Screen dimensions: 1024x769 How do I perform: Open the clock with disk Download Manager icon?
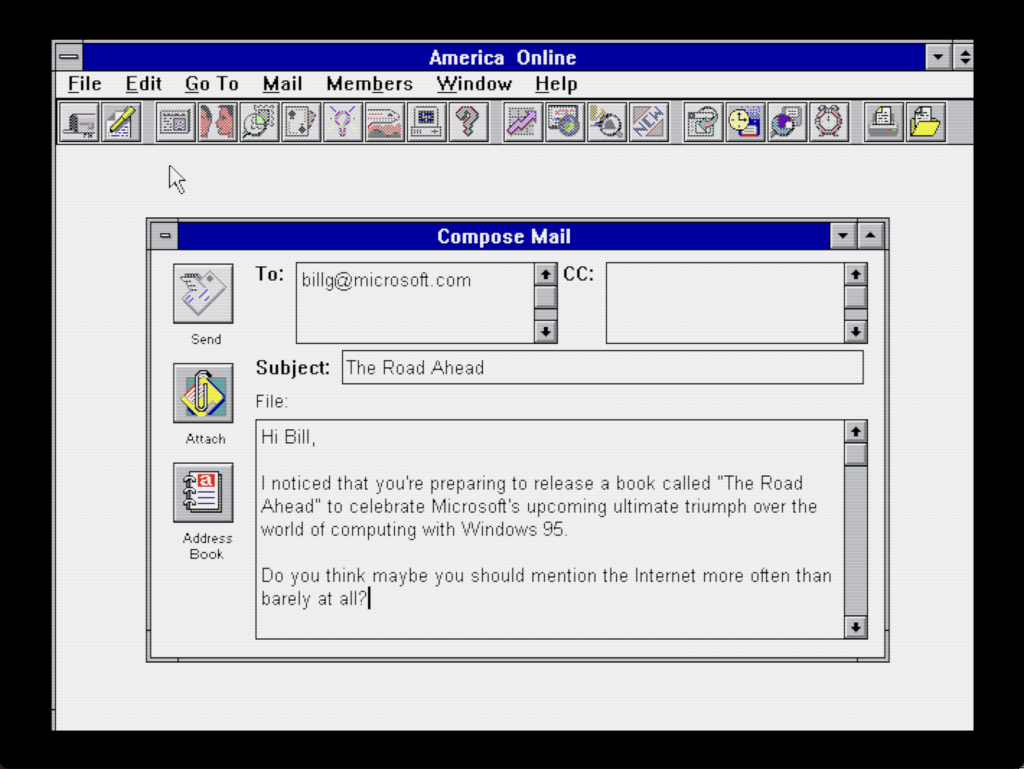click(x=744, y=122)
